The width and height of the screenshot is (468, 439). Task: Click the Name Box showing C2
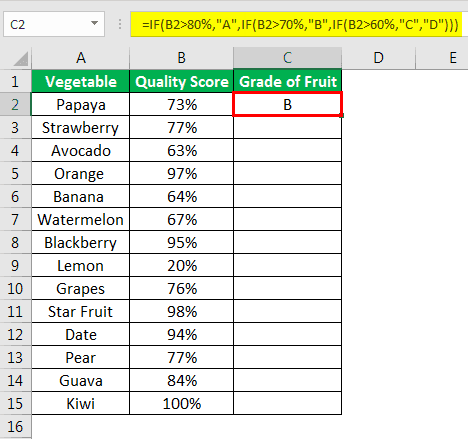coord(53,24)
